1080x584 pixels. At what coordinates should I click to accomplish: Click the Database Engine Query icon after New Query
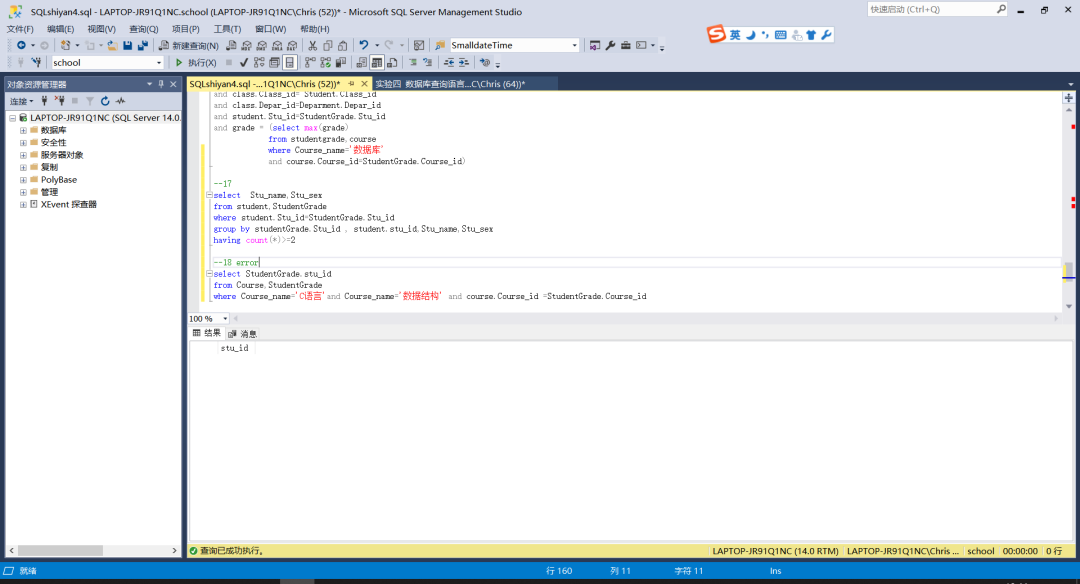pos(231,45)
